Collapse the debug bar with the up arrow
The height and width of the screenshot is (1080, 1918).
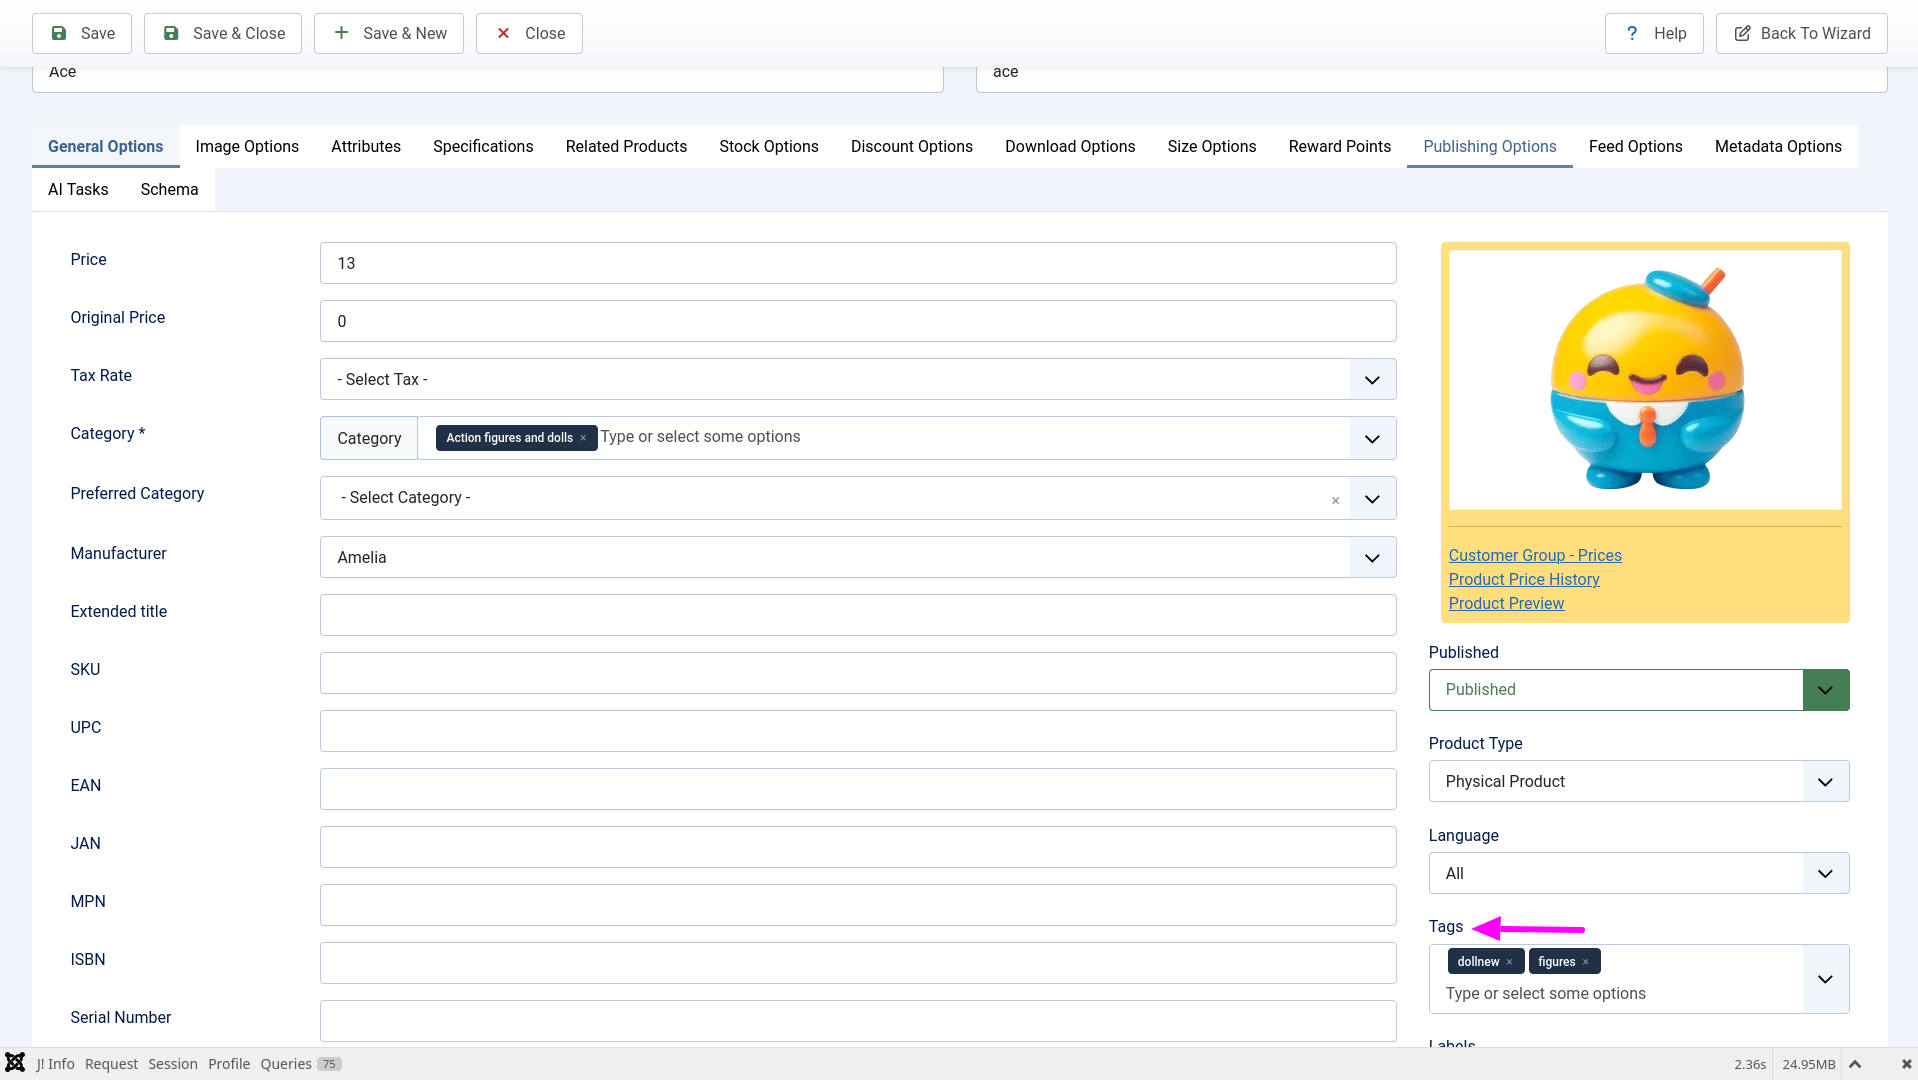1855,1064
